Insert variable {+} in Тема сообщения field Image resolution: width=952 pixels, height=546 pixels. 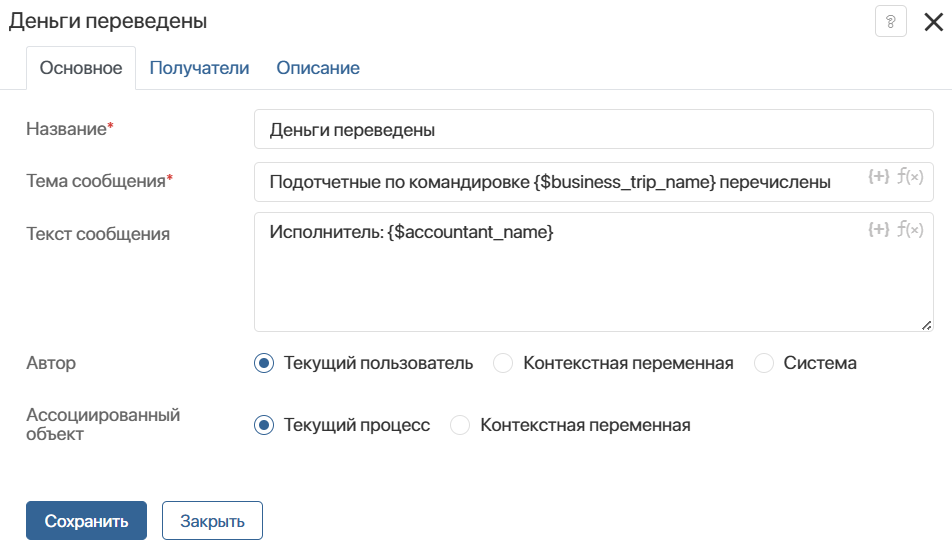click(879, 177)
